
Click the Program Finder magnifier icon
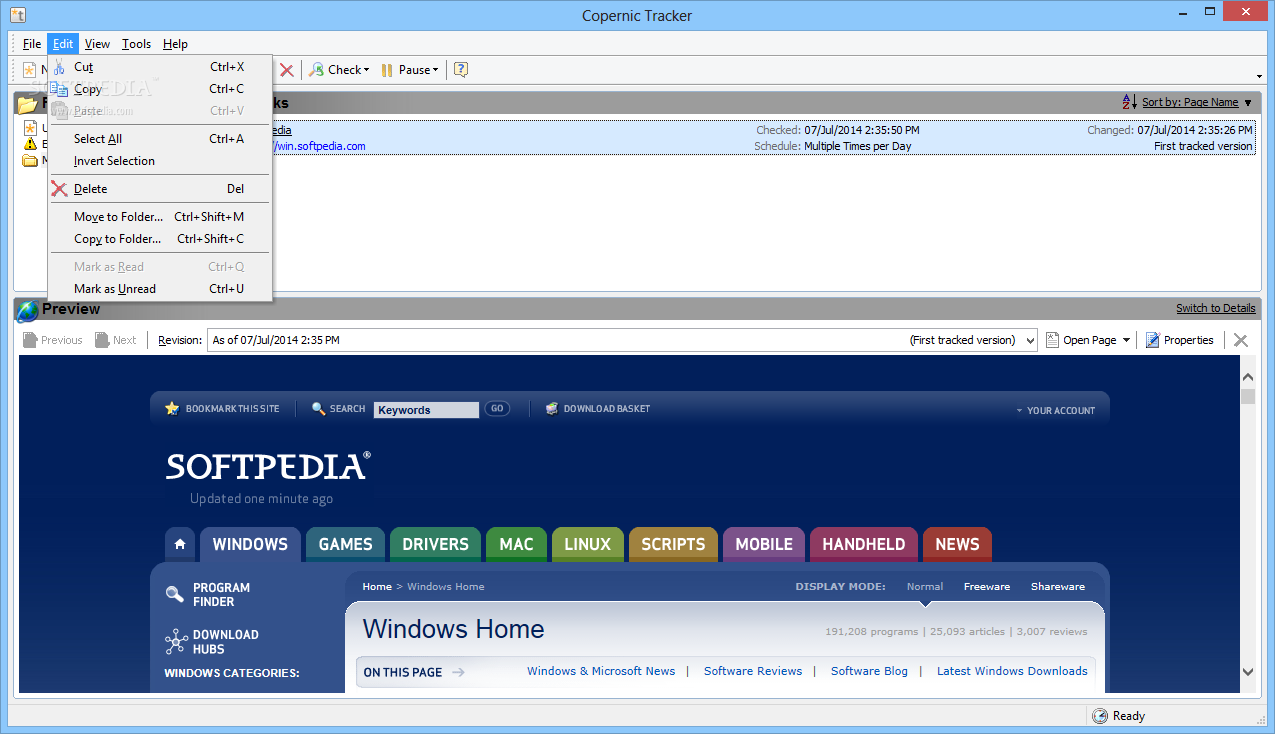coord(175,594)
